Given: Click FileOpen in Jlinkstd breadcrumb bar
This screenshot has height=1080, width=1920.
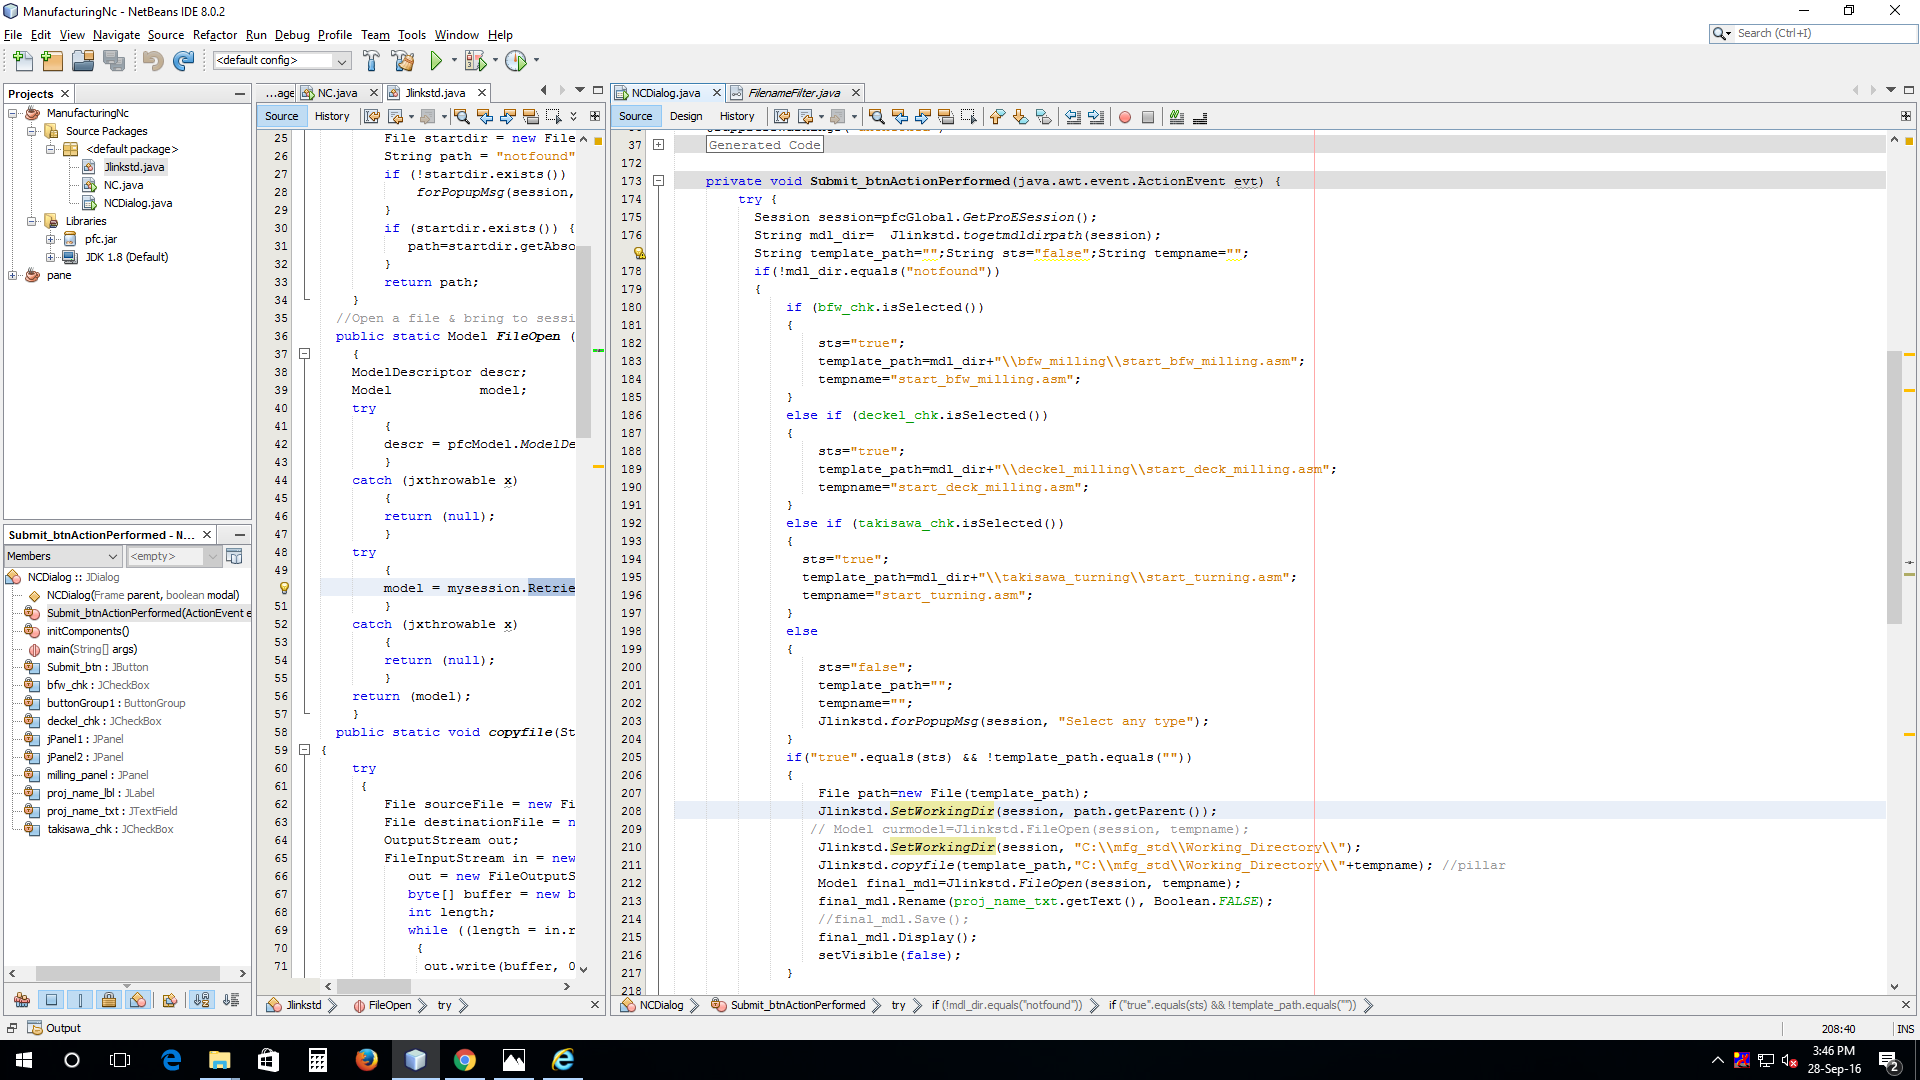Looking at the screenshot, I should pos(389,1005).
